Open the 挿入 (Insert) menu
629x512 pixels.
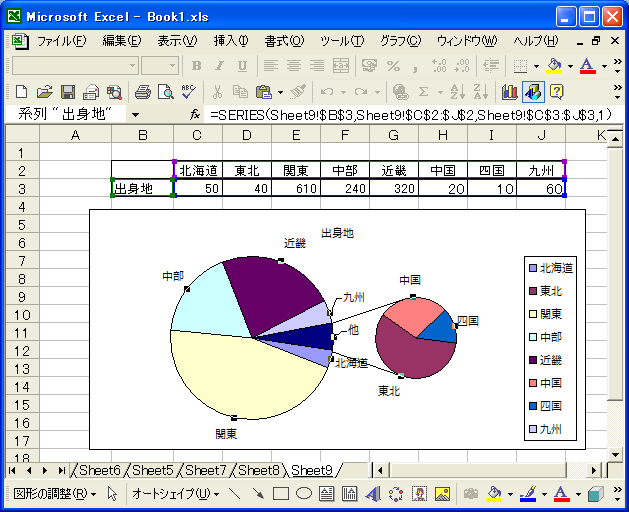[x=231, y=41]
